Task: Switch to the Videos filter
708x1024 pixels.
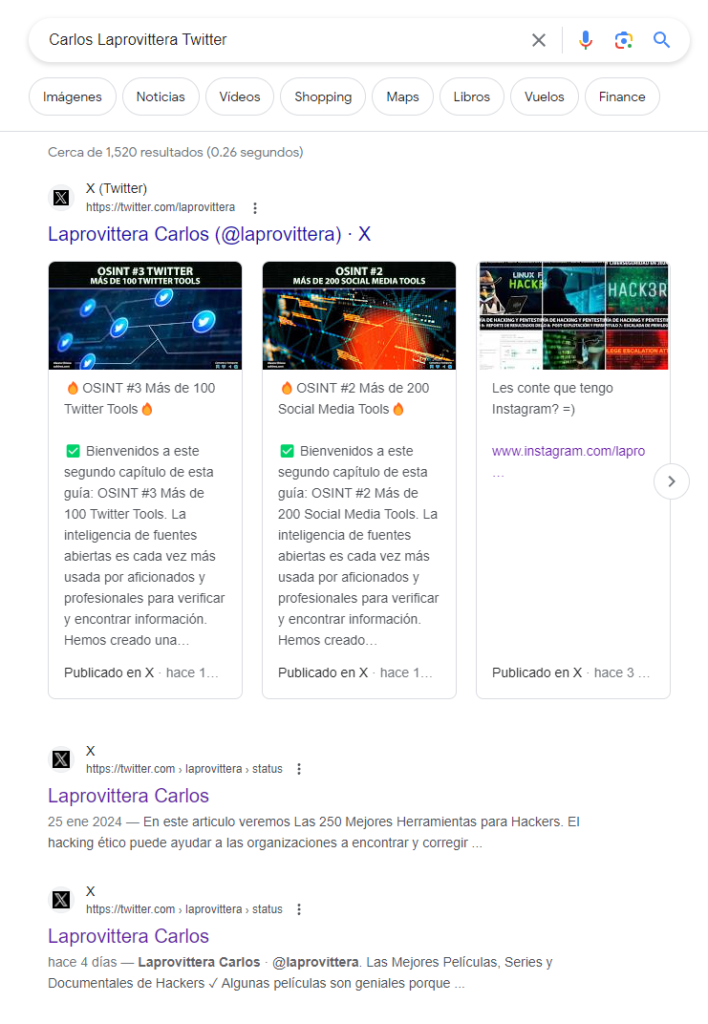Action: [240, 97]
